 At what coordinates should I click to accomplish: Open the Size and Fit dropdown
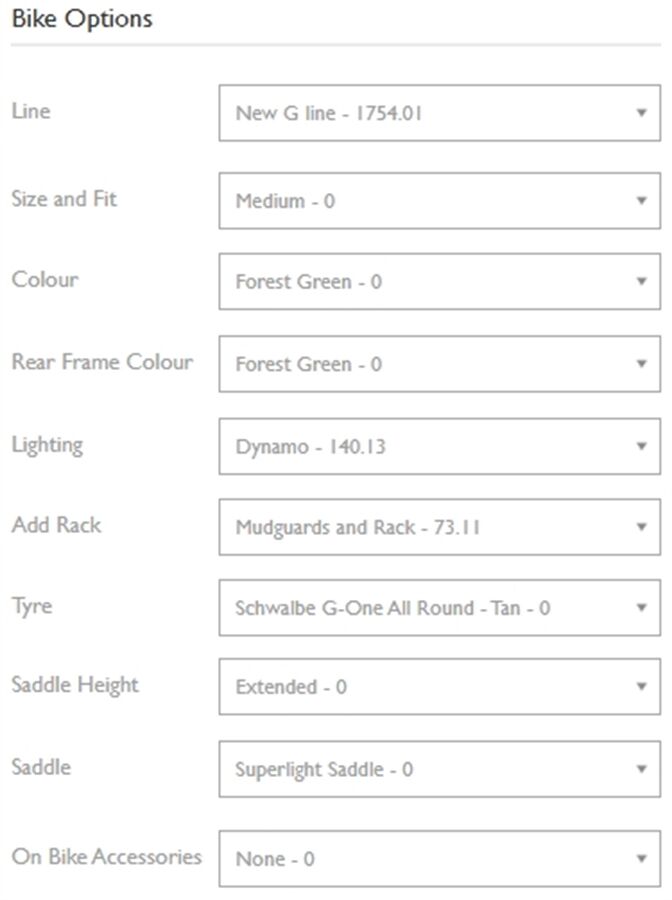439,201
